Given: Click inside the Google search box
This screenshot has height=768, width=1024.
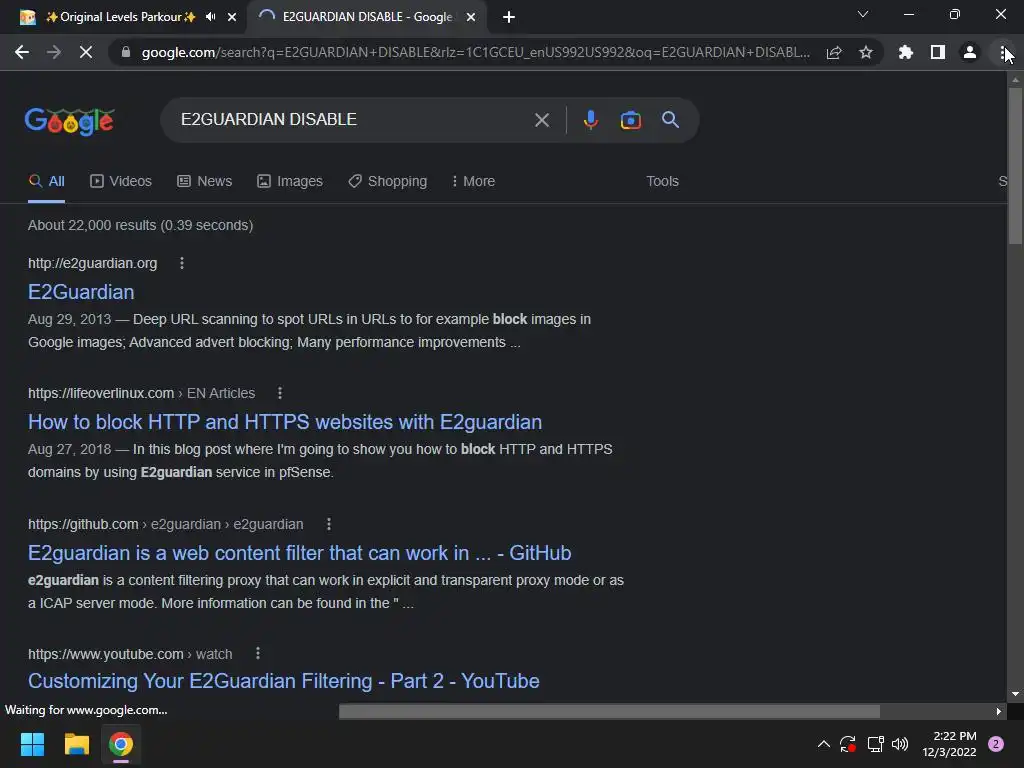Looking at the screenshot, I should click(353, 120).
